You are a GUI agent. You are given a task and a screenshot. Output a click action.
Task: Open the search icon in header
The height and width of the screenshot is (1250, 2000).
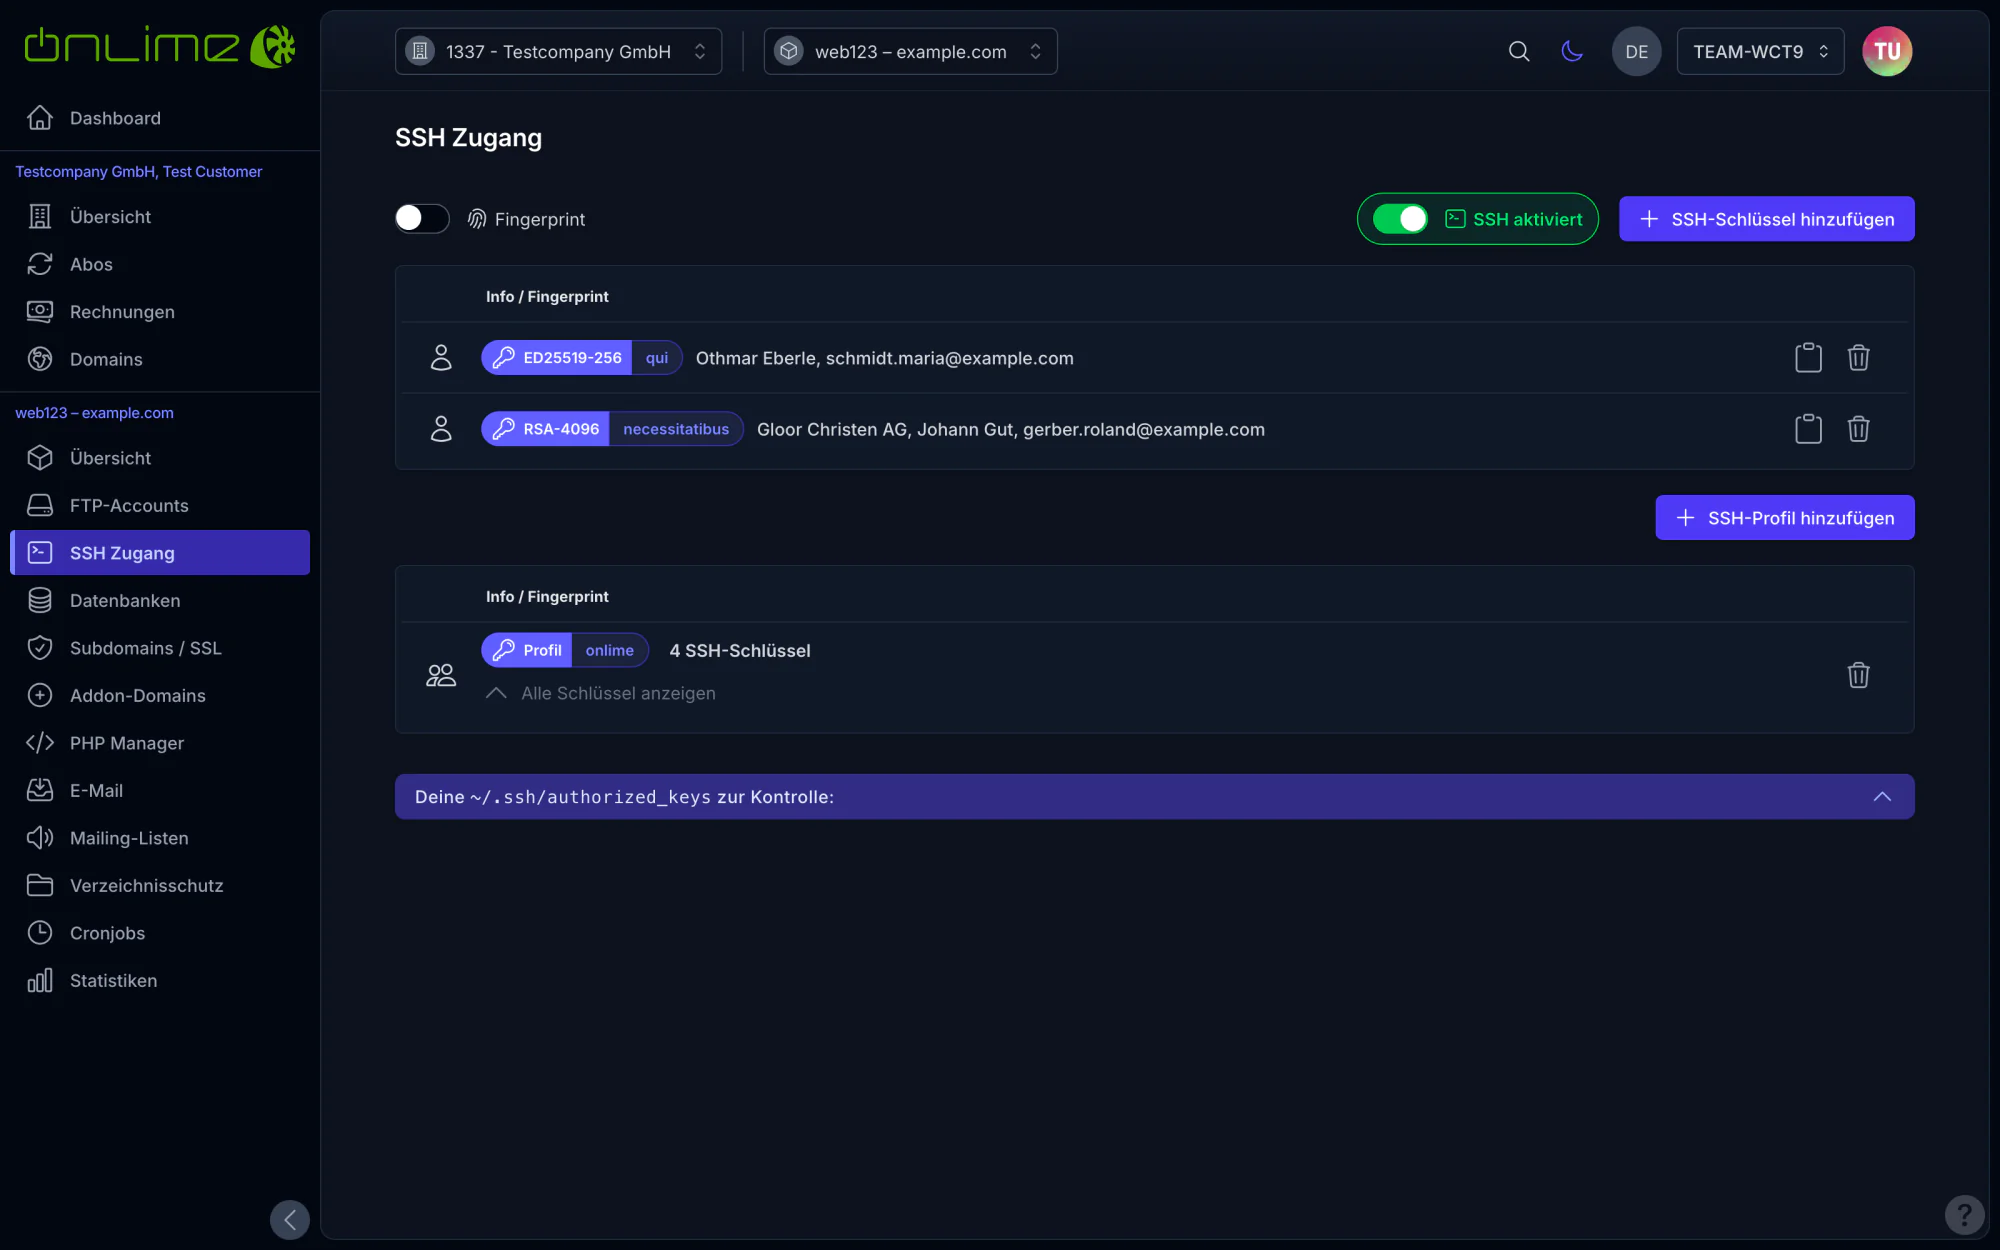[1519, 51]
